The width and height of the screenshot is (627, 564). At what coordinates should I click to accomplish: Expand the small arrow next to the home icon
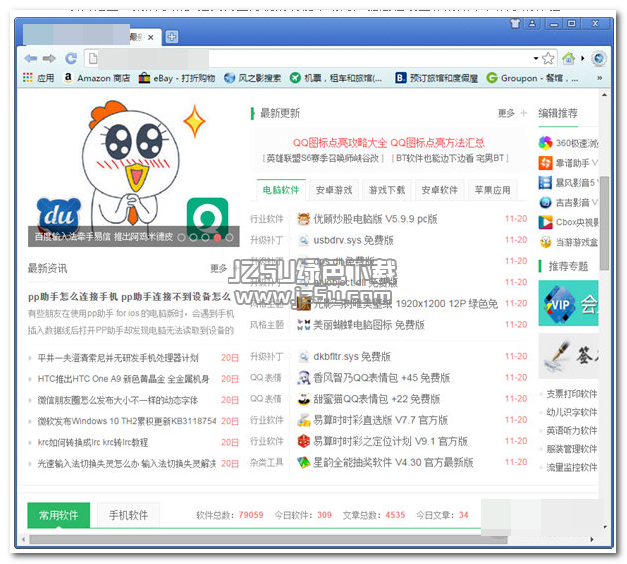click(x=582, y=58)
